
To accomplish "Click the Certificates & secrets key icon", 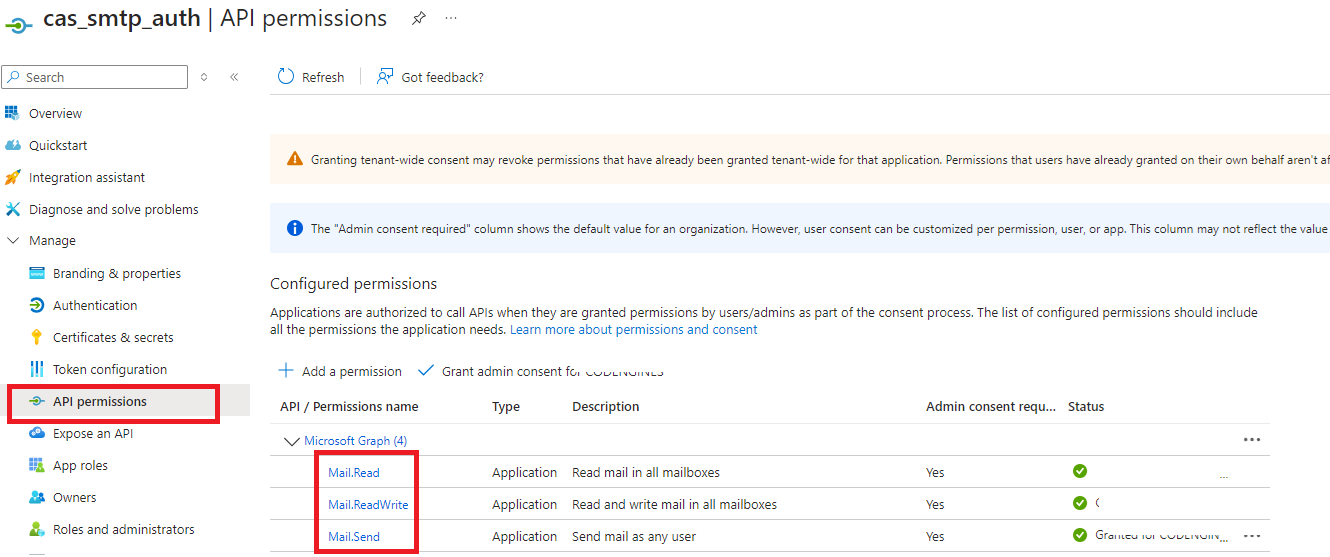I will 37,337.
